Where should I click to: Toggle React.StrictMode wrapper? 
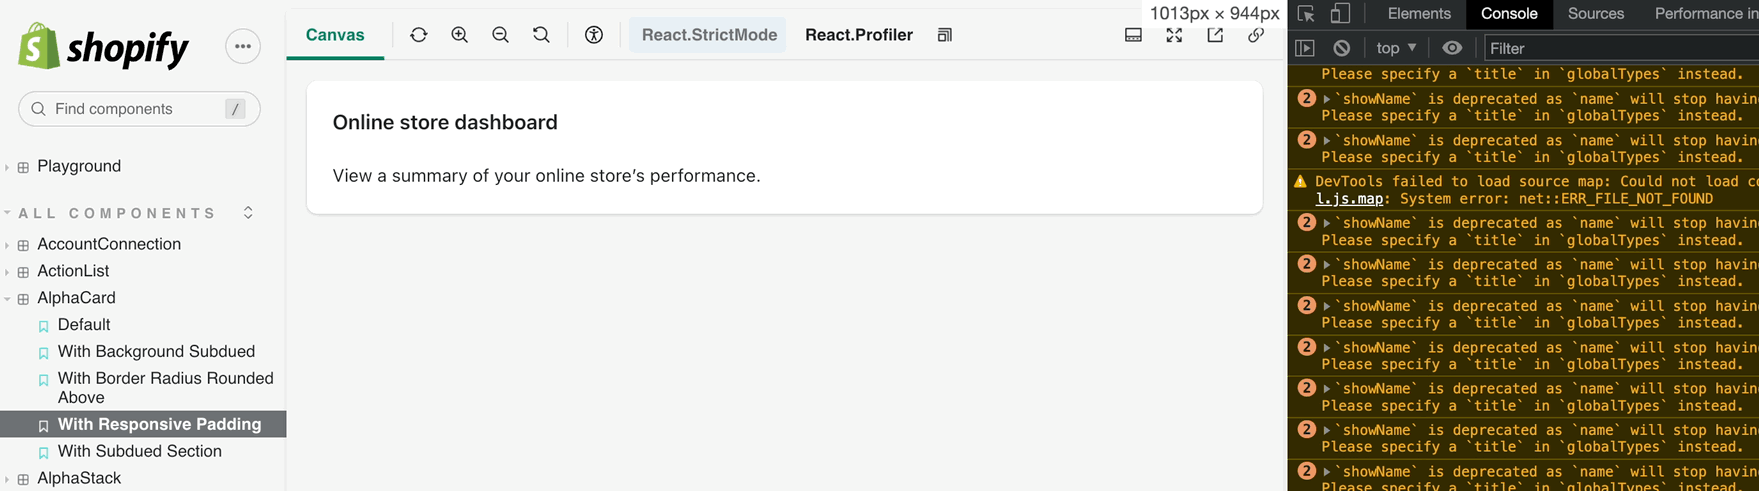click(708, 35)
